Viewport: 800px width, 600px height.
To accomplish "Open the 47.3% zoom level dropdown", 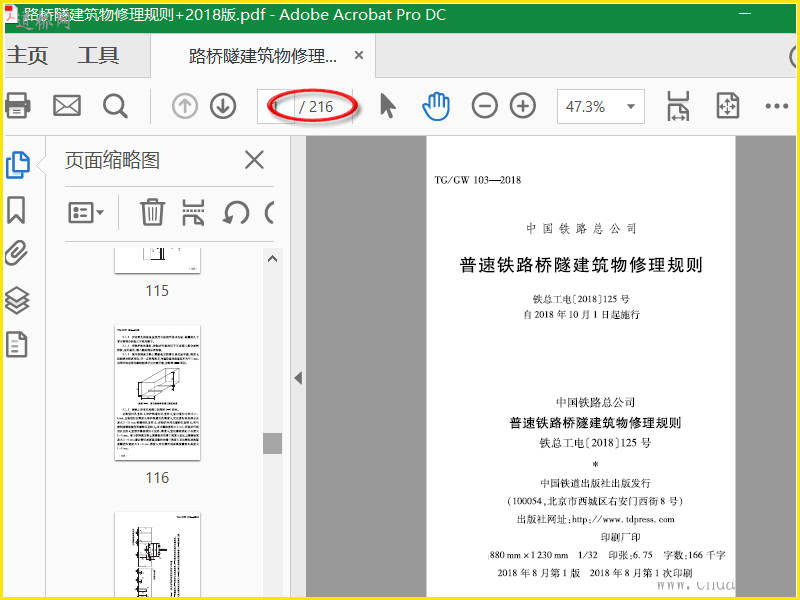I will [601, 106].
